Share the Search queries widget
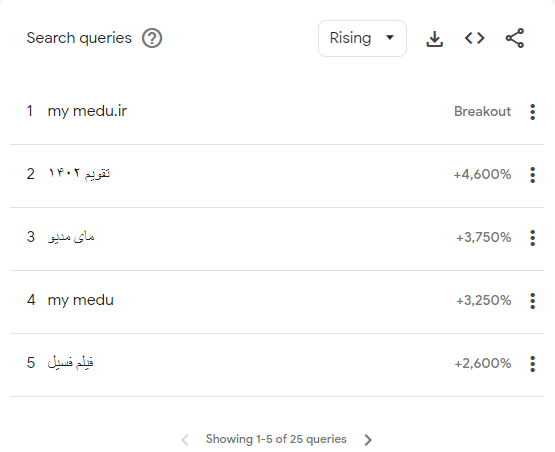This screenshot has height=452, width=555. click(x=515, y=38)
